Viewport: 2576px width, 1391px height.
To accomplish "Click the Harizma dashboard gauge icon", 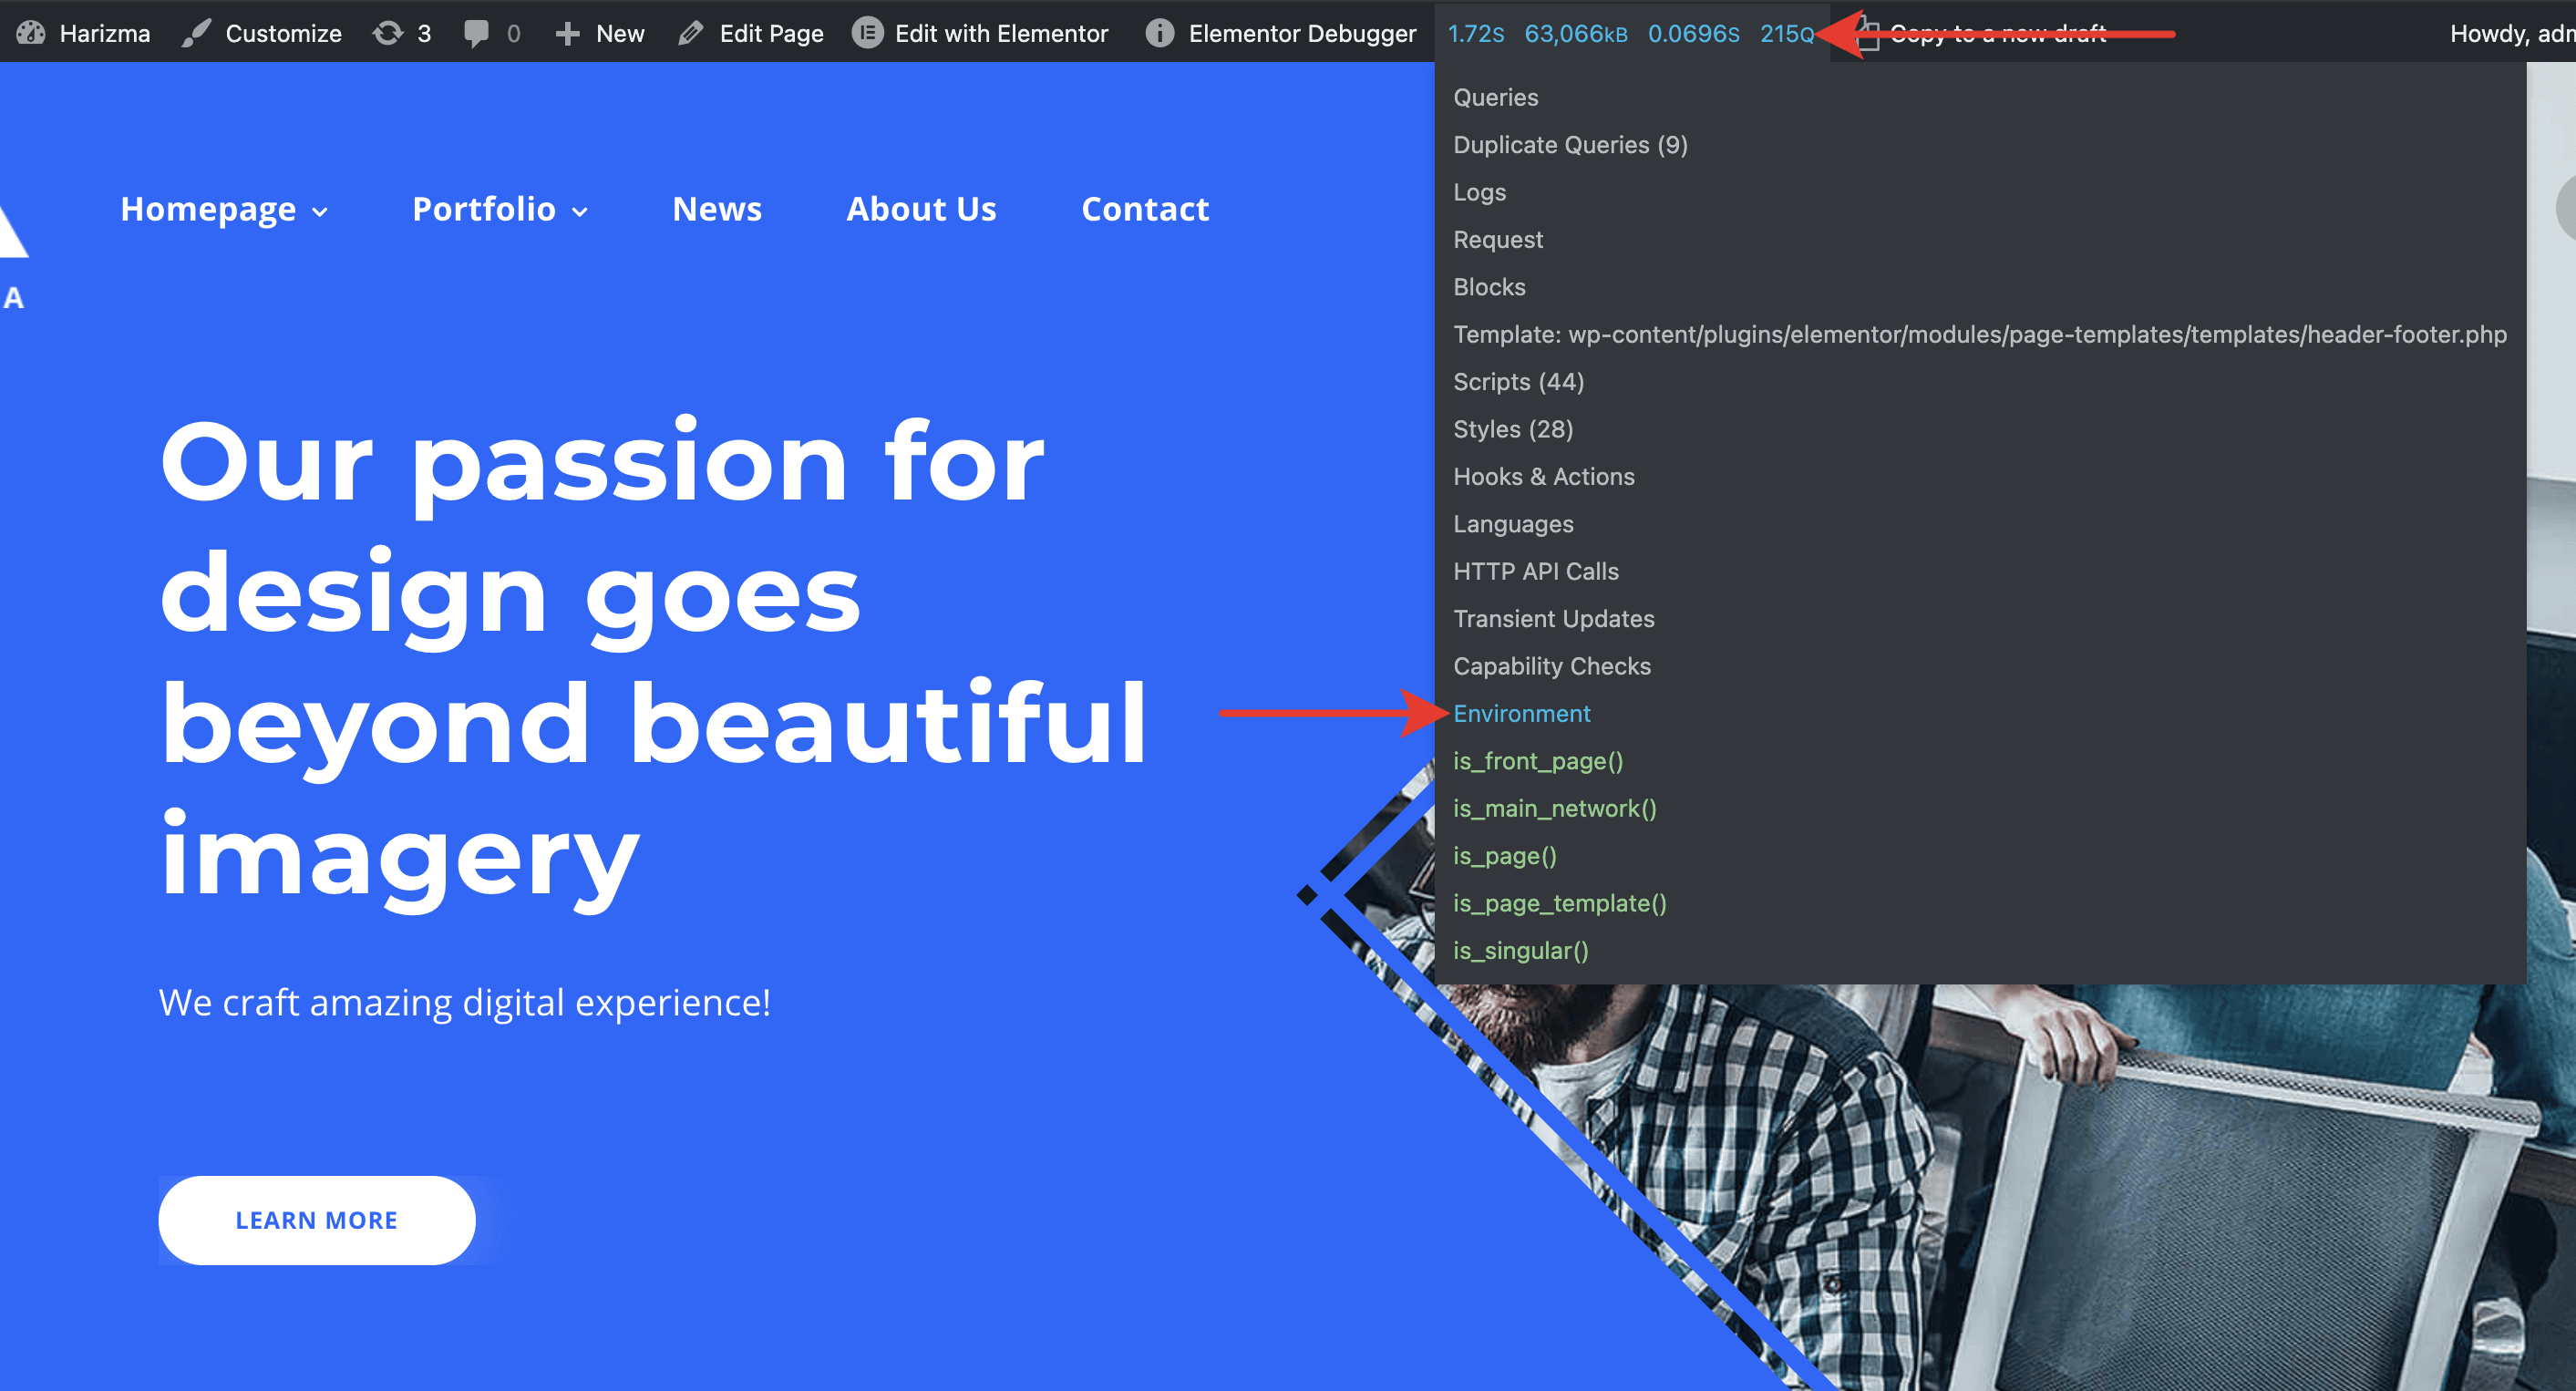I will tap(31, 33).
